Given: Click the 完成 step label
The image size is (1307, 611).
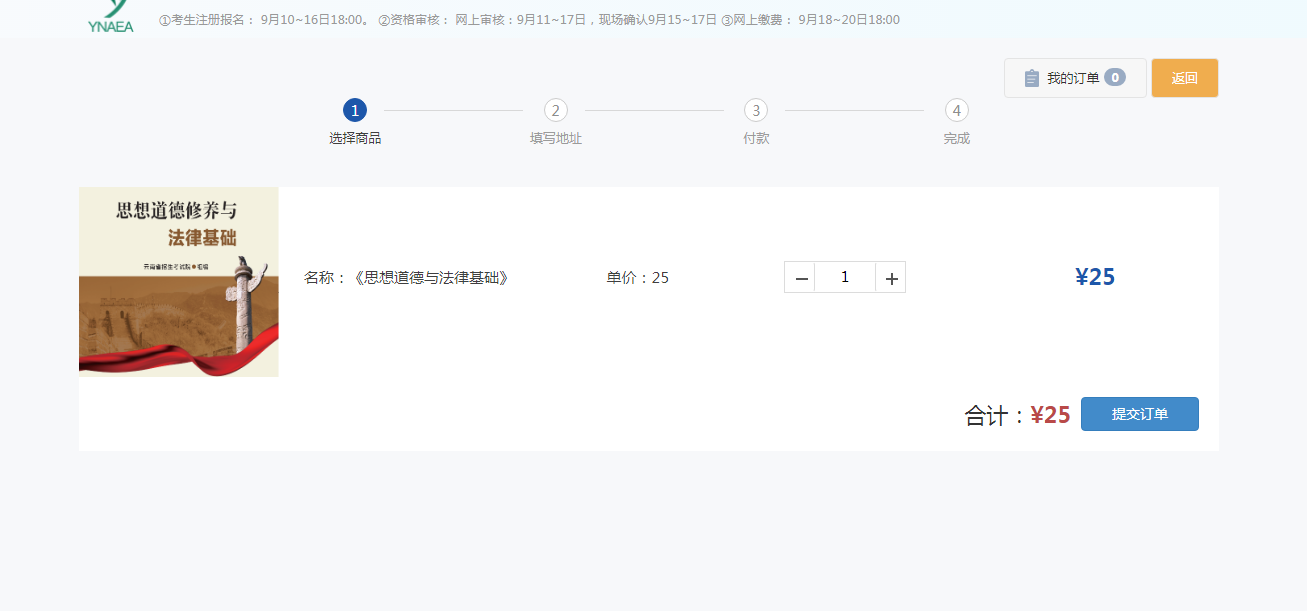Looking at the screenshot, I should click(x=957, y=138).
